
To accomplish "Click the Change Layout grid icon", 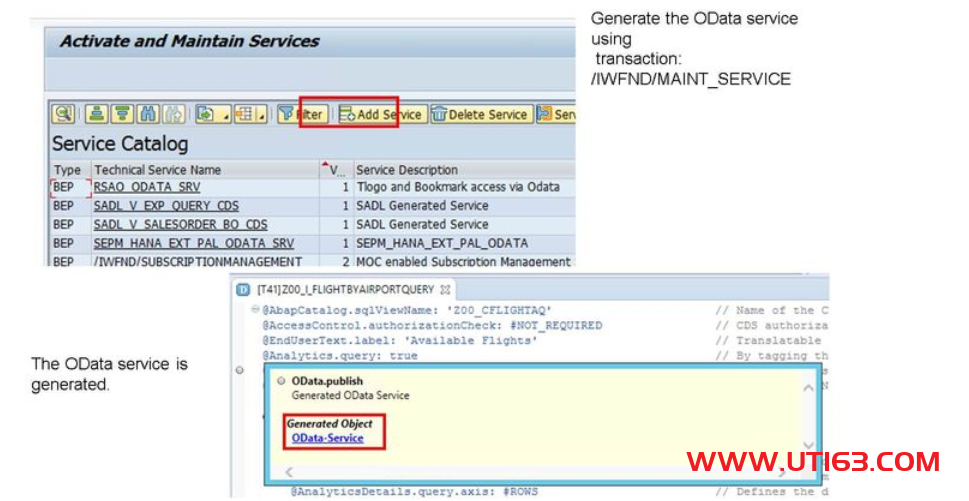I will pos(243,114).
